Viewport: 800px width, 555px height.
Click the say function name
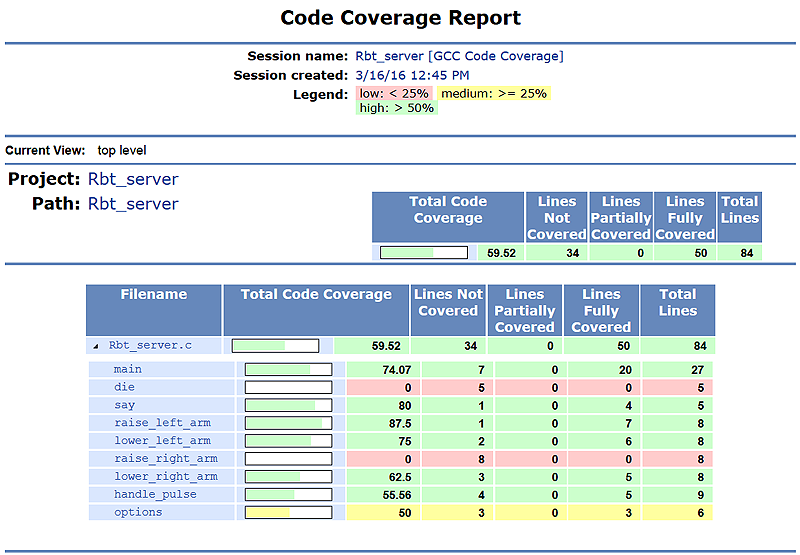pos(124,405)
